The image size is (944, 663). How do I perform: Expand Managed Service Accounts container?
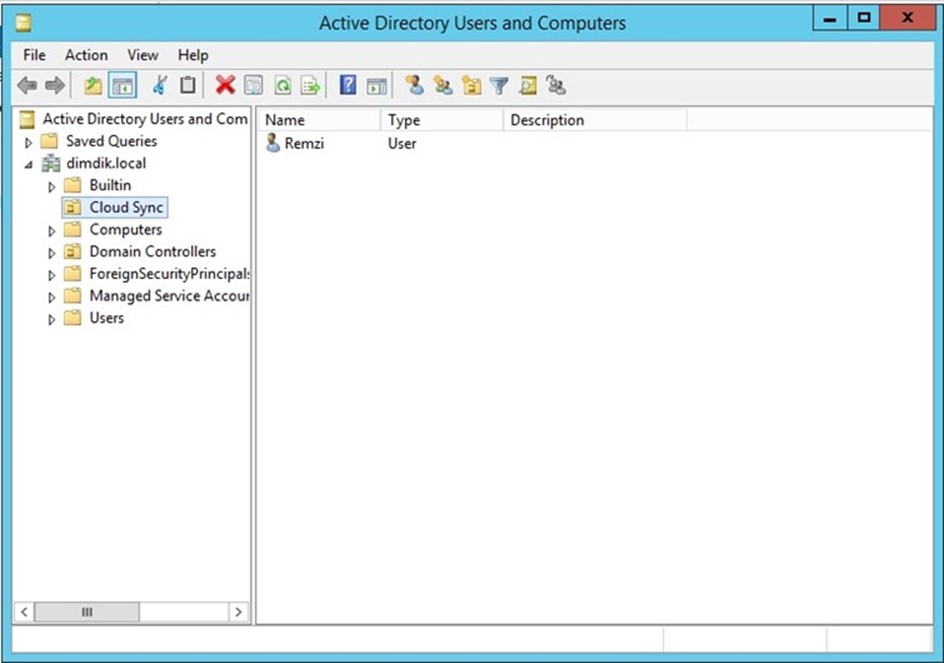pyautogui.click(x=51, y=297)
